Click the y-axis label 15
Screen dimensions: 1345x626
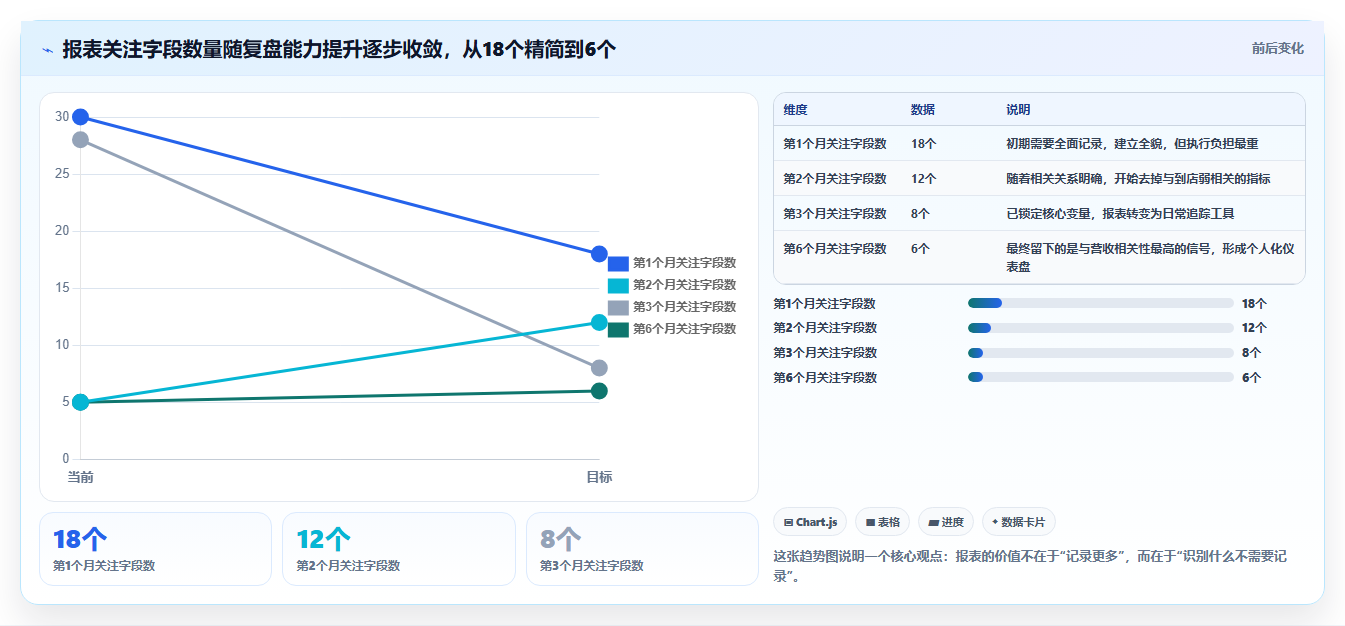tap(62, 288)
